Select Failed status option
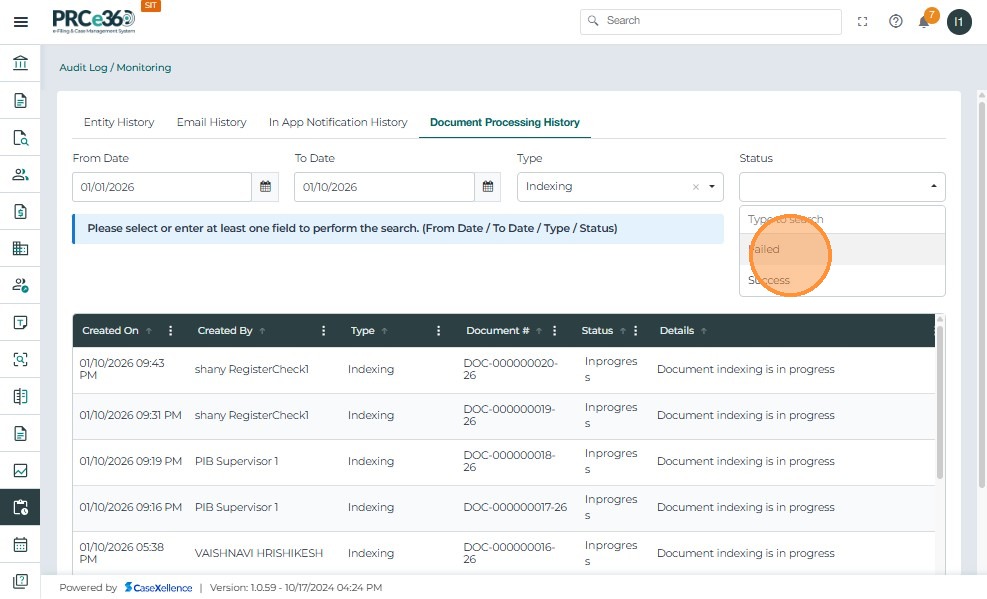The image size is (987, 599). [765, 250]
